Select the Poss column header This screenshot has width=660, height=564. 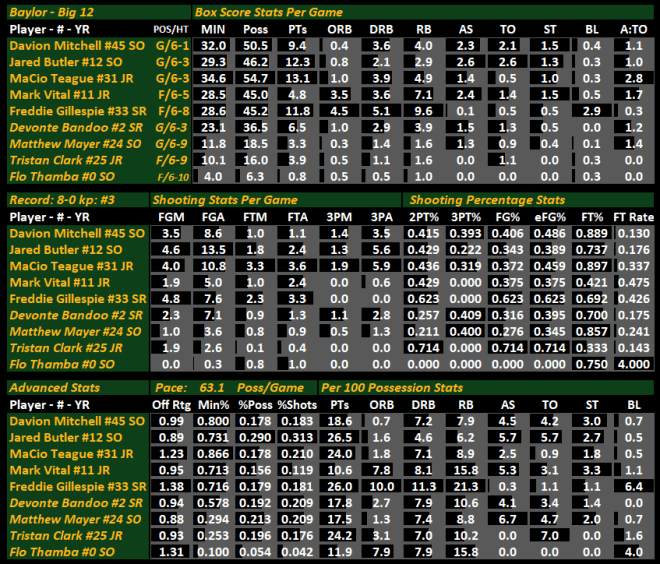click(255, 29)
